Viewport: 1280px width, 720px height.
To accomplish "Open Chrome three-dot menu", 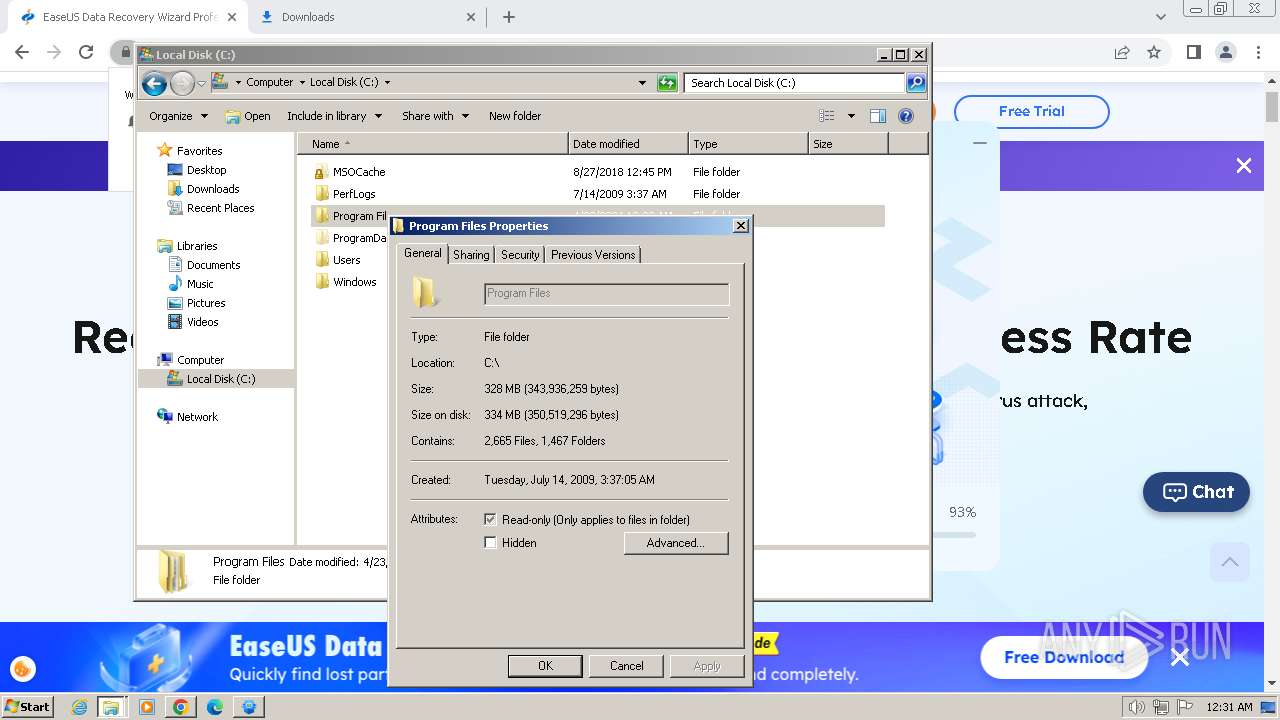I will 1258,52.
